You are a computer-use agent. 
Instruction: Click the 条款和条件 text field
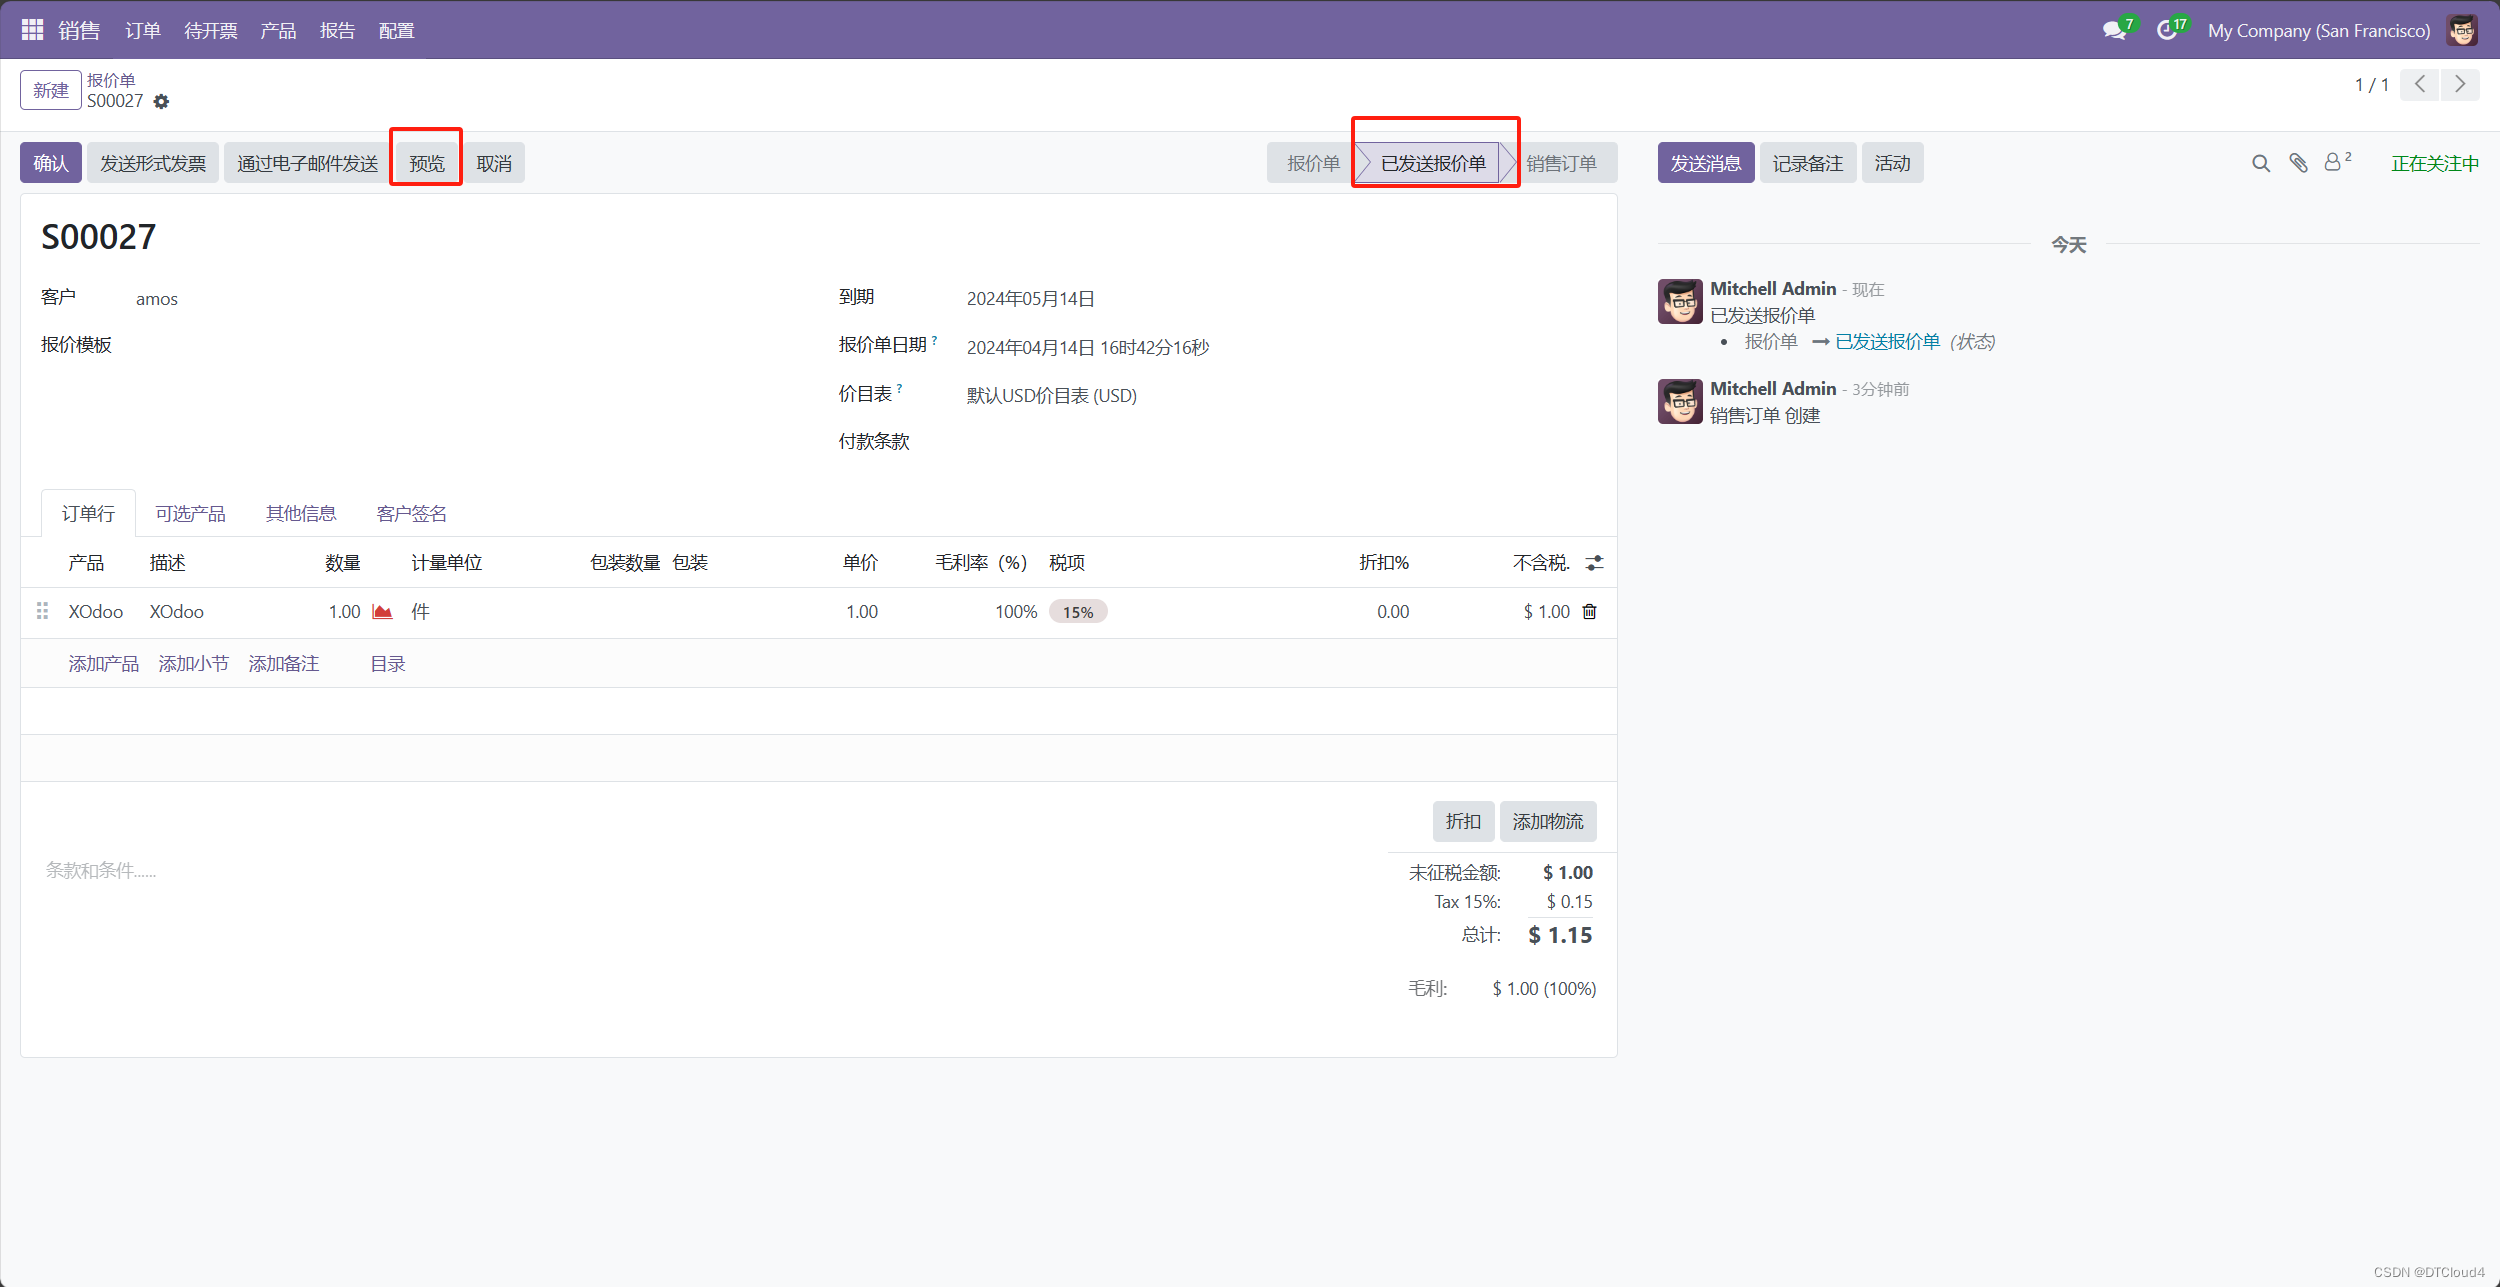pyautogui.click(x=100, y=871)
